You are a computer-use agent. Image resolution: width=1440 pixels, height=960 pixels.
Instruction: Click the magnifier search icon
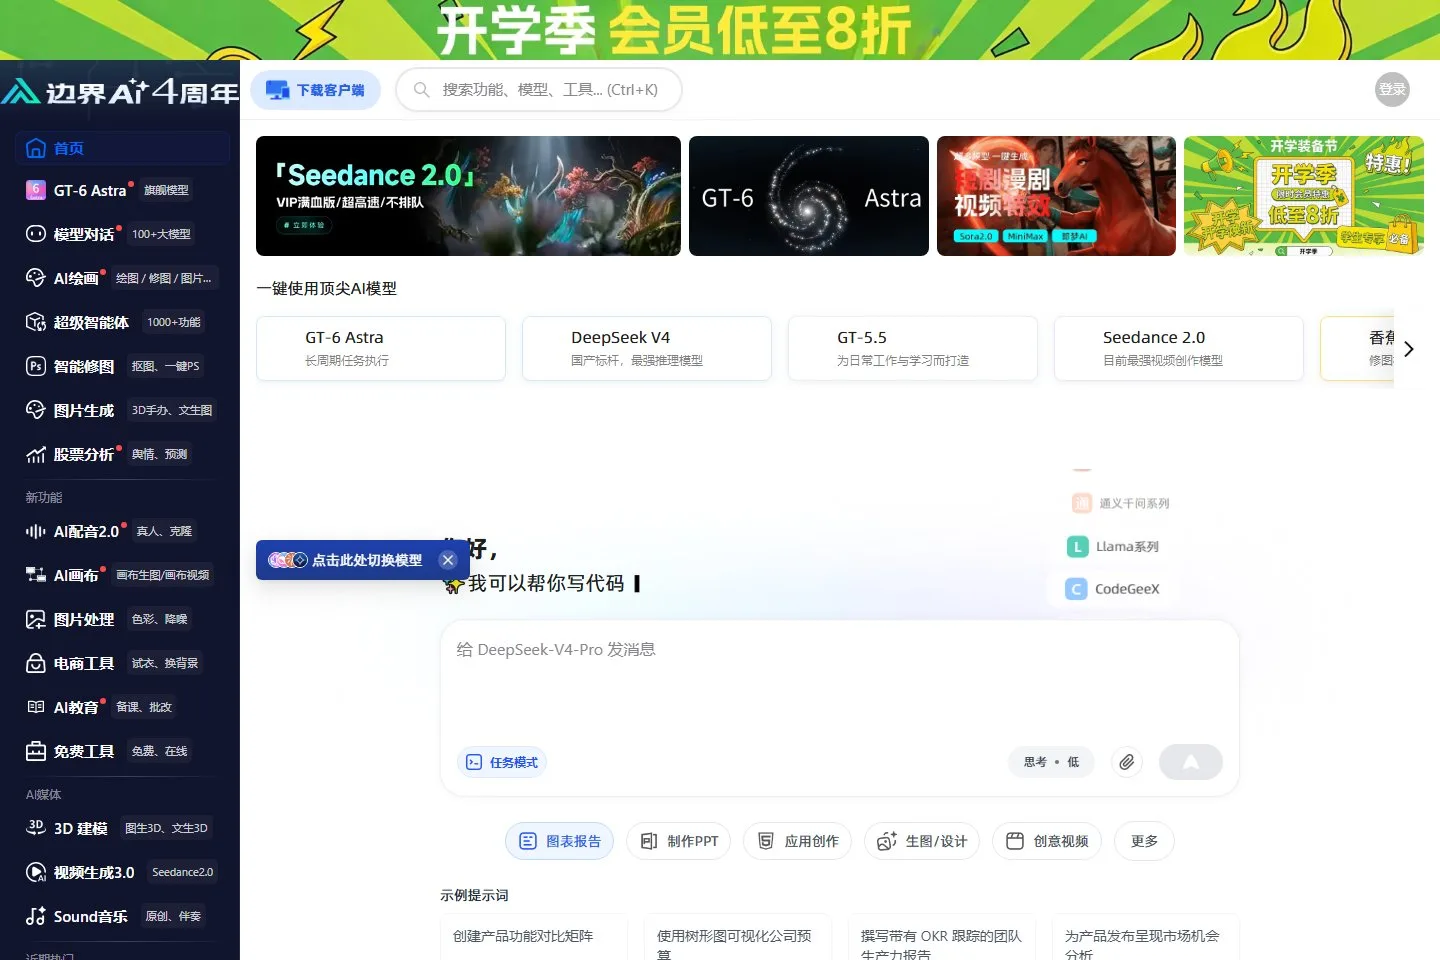click(x=422, y=90)
